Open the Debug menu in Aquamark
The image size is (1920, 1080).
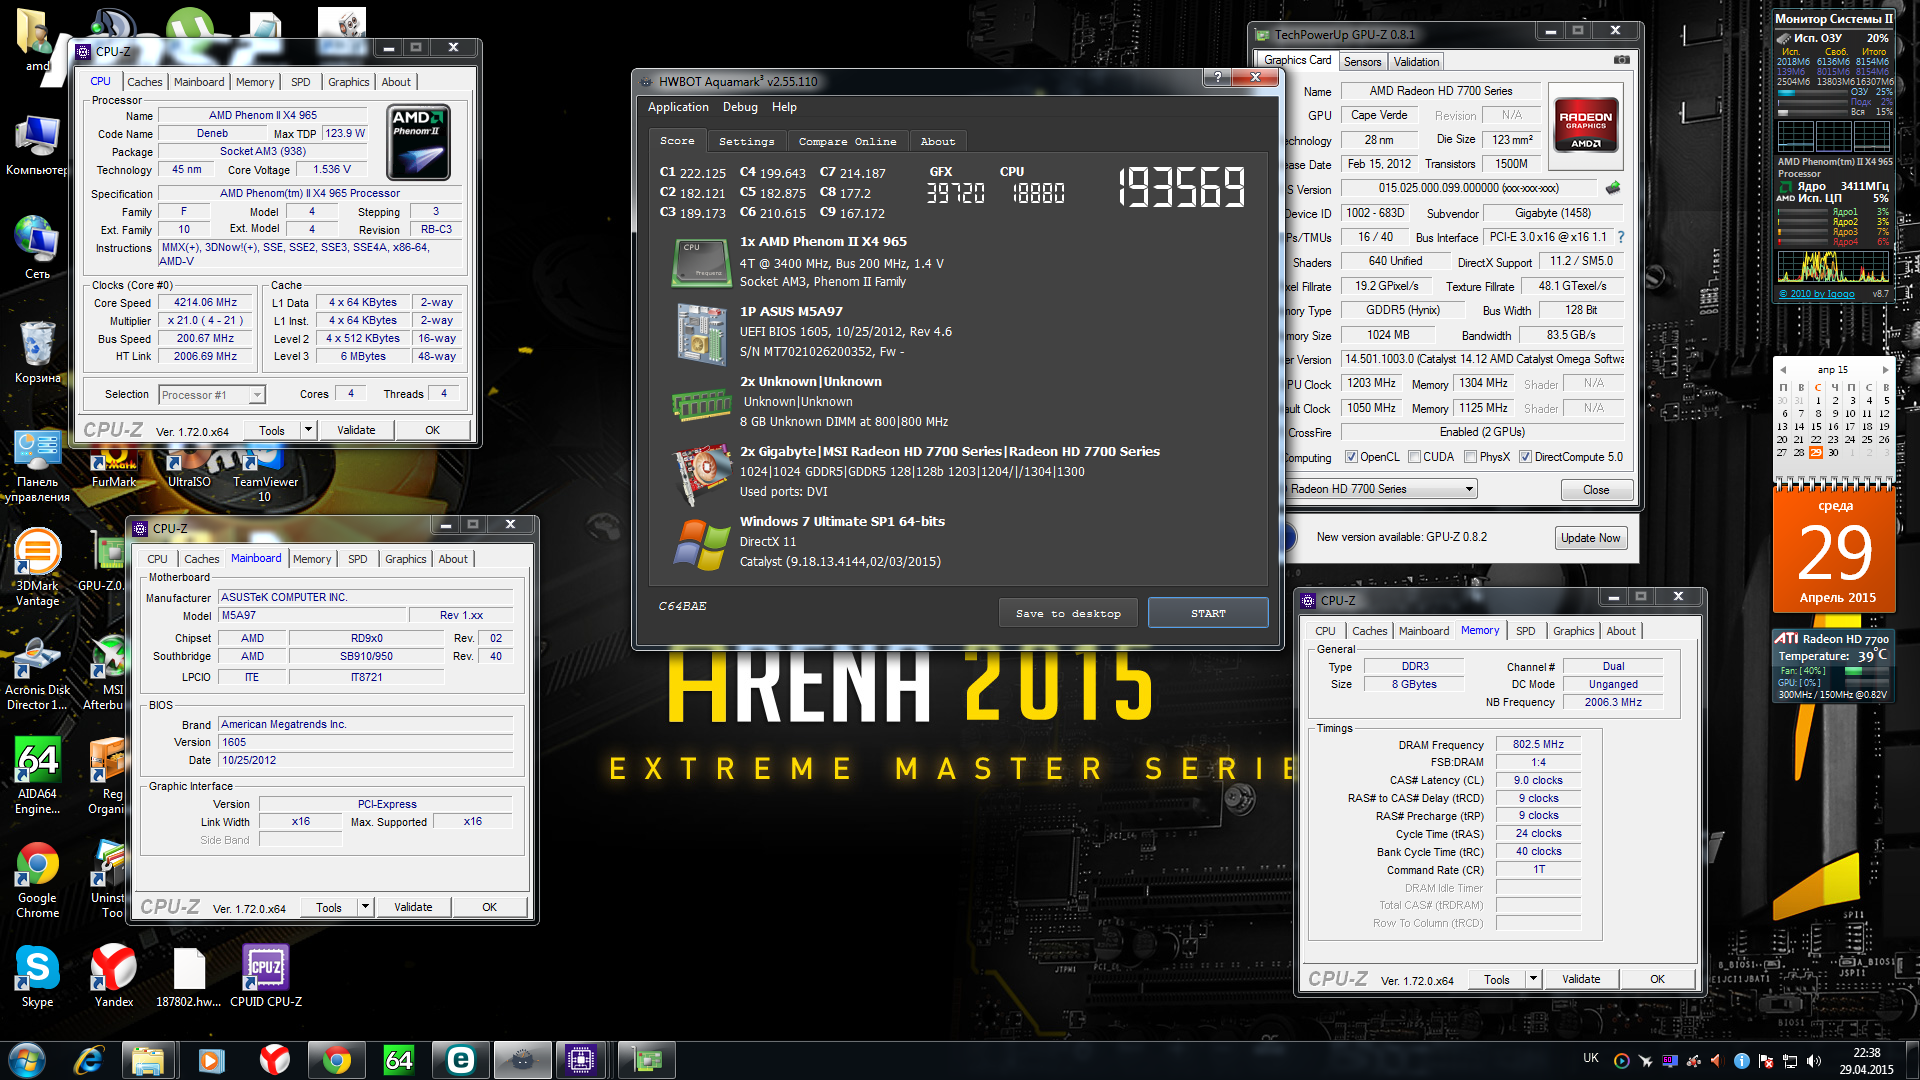(740, 107)
